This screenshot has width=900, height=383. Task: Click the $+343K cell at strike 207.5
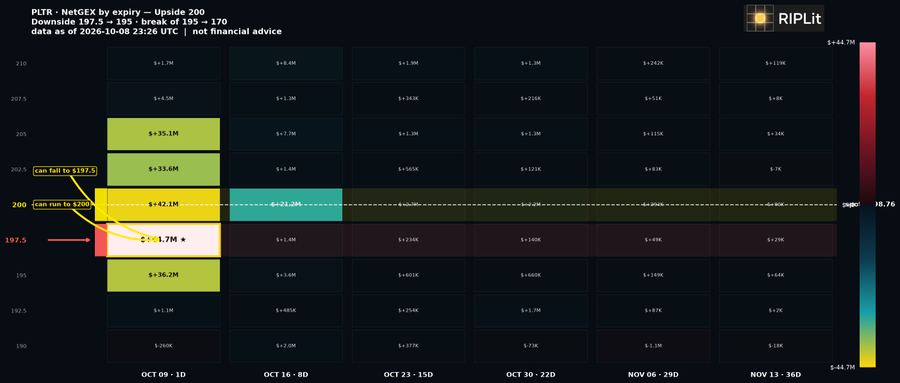pos(408,98)
